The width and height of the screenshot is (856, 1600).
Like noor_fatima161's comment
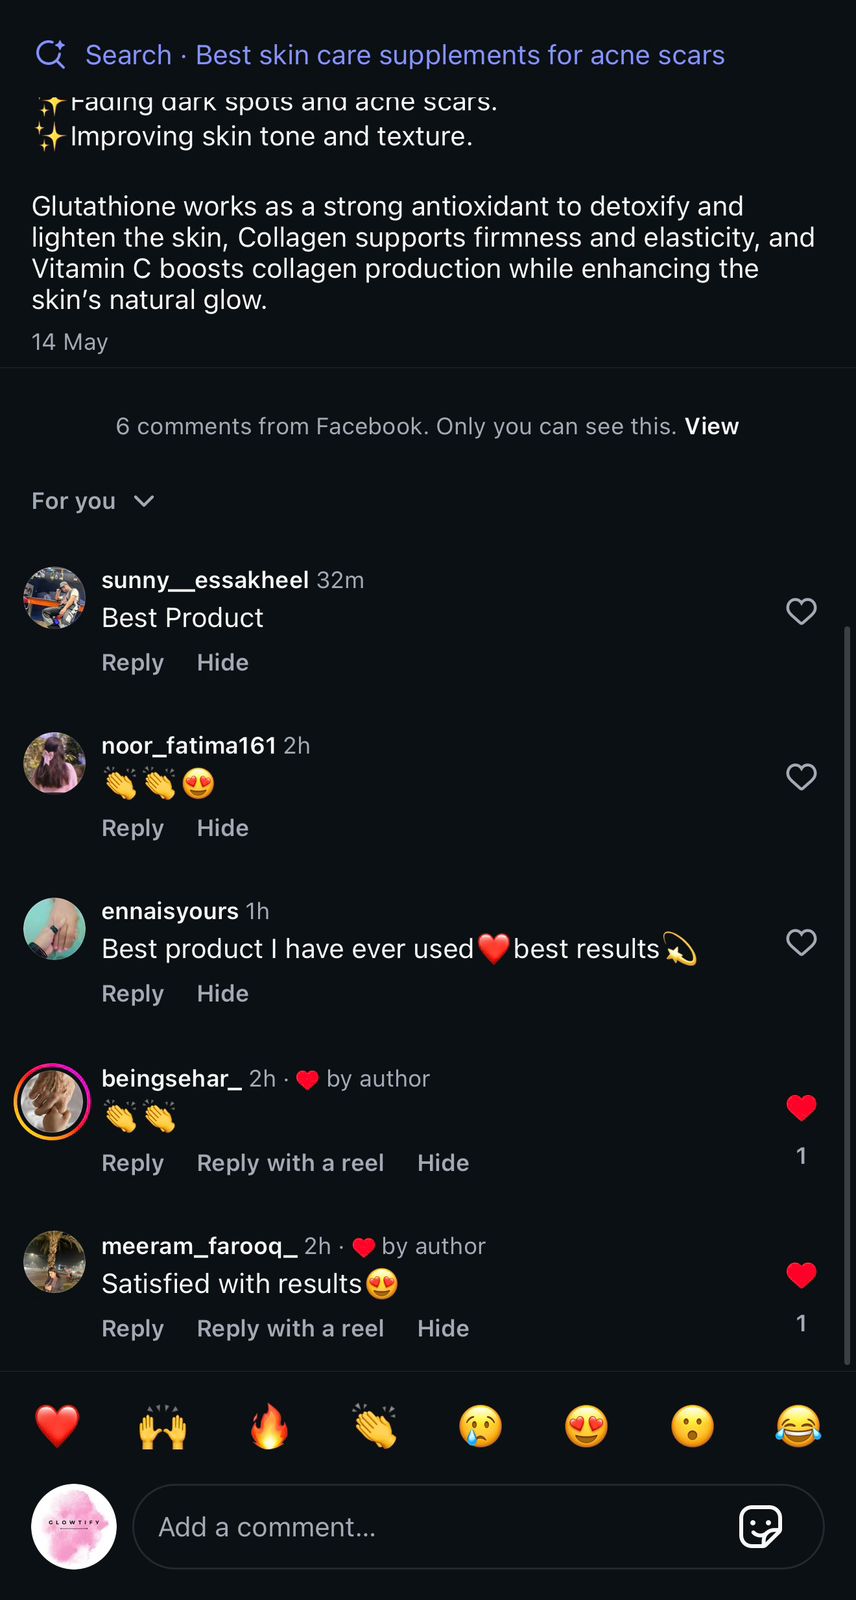[801, 777]
